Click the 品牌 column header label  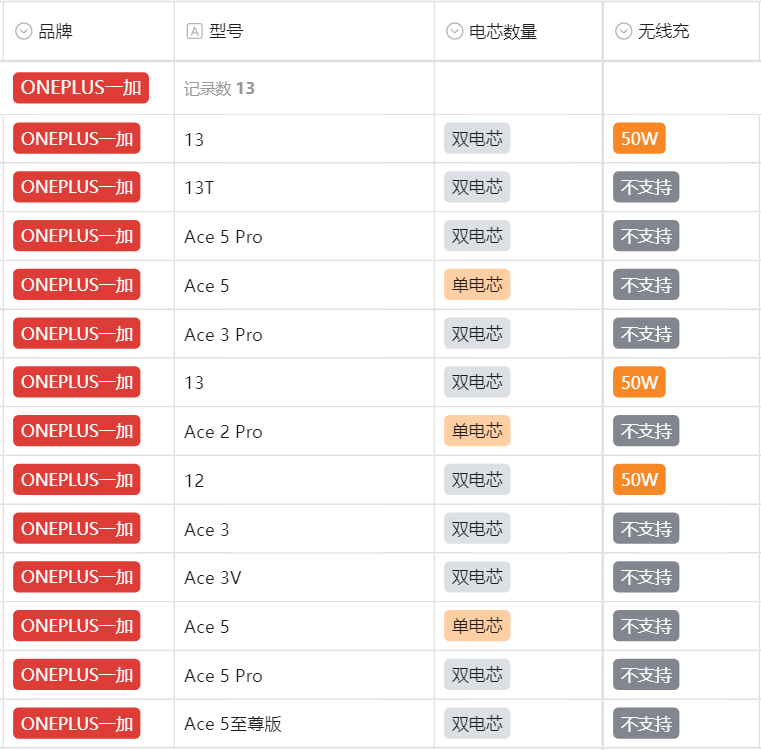point(55,32)
